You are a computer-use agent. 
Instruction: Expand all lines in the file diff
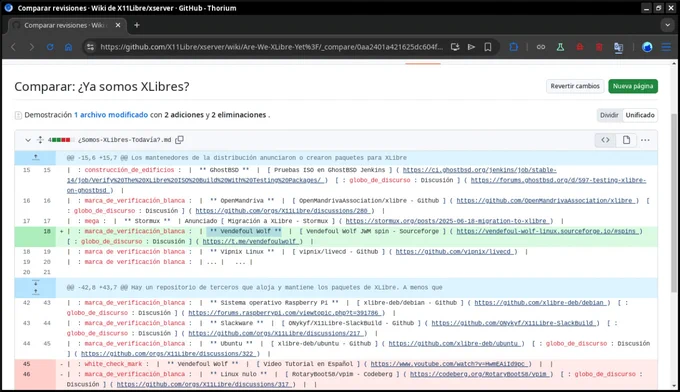click(40, 140)
